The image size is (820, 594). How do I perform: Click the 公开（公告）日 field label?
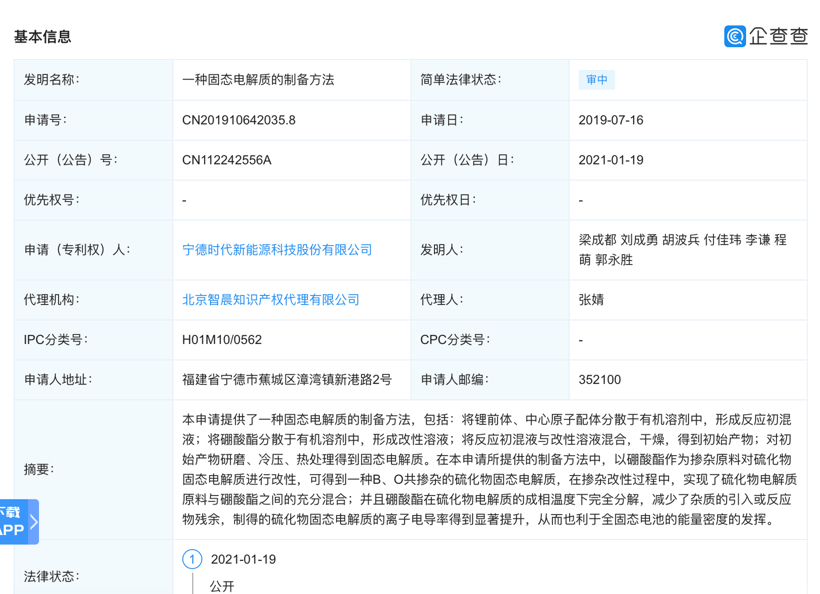click(x=468, y=160)
